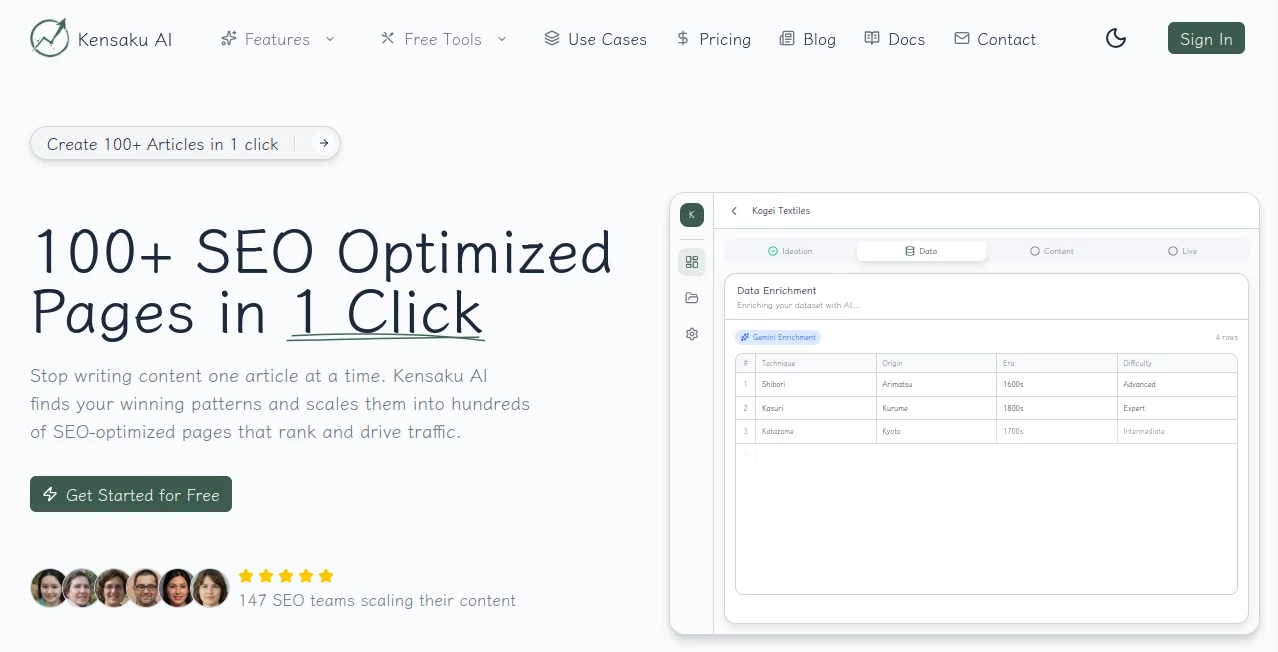Viewport: 1278px width, 652px height.
Task: Click the Sign In button
Action: (x=1206, y=38)
